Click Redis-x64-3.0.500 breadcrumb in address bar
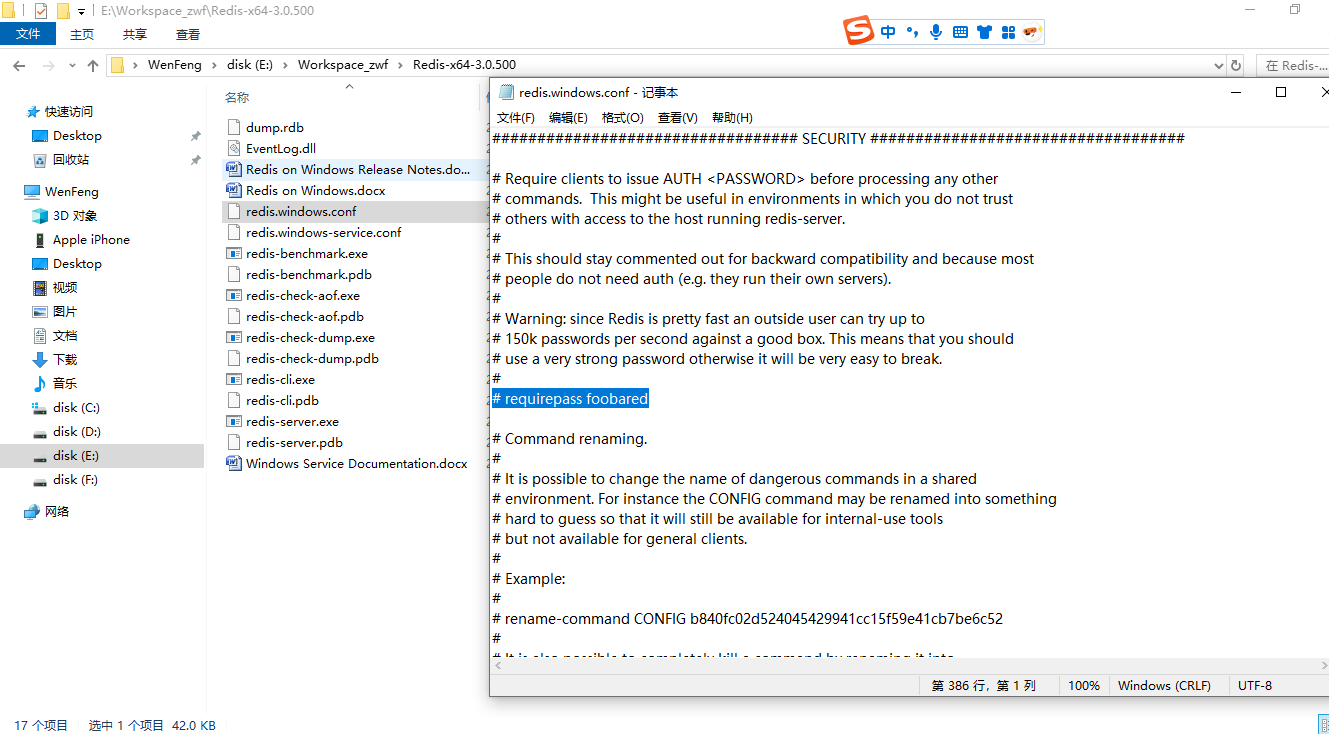The height and width of the screenshot is (734, 1329). click(x=464, y=65)
